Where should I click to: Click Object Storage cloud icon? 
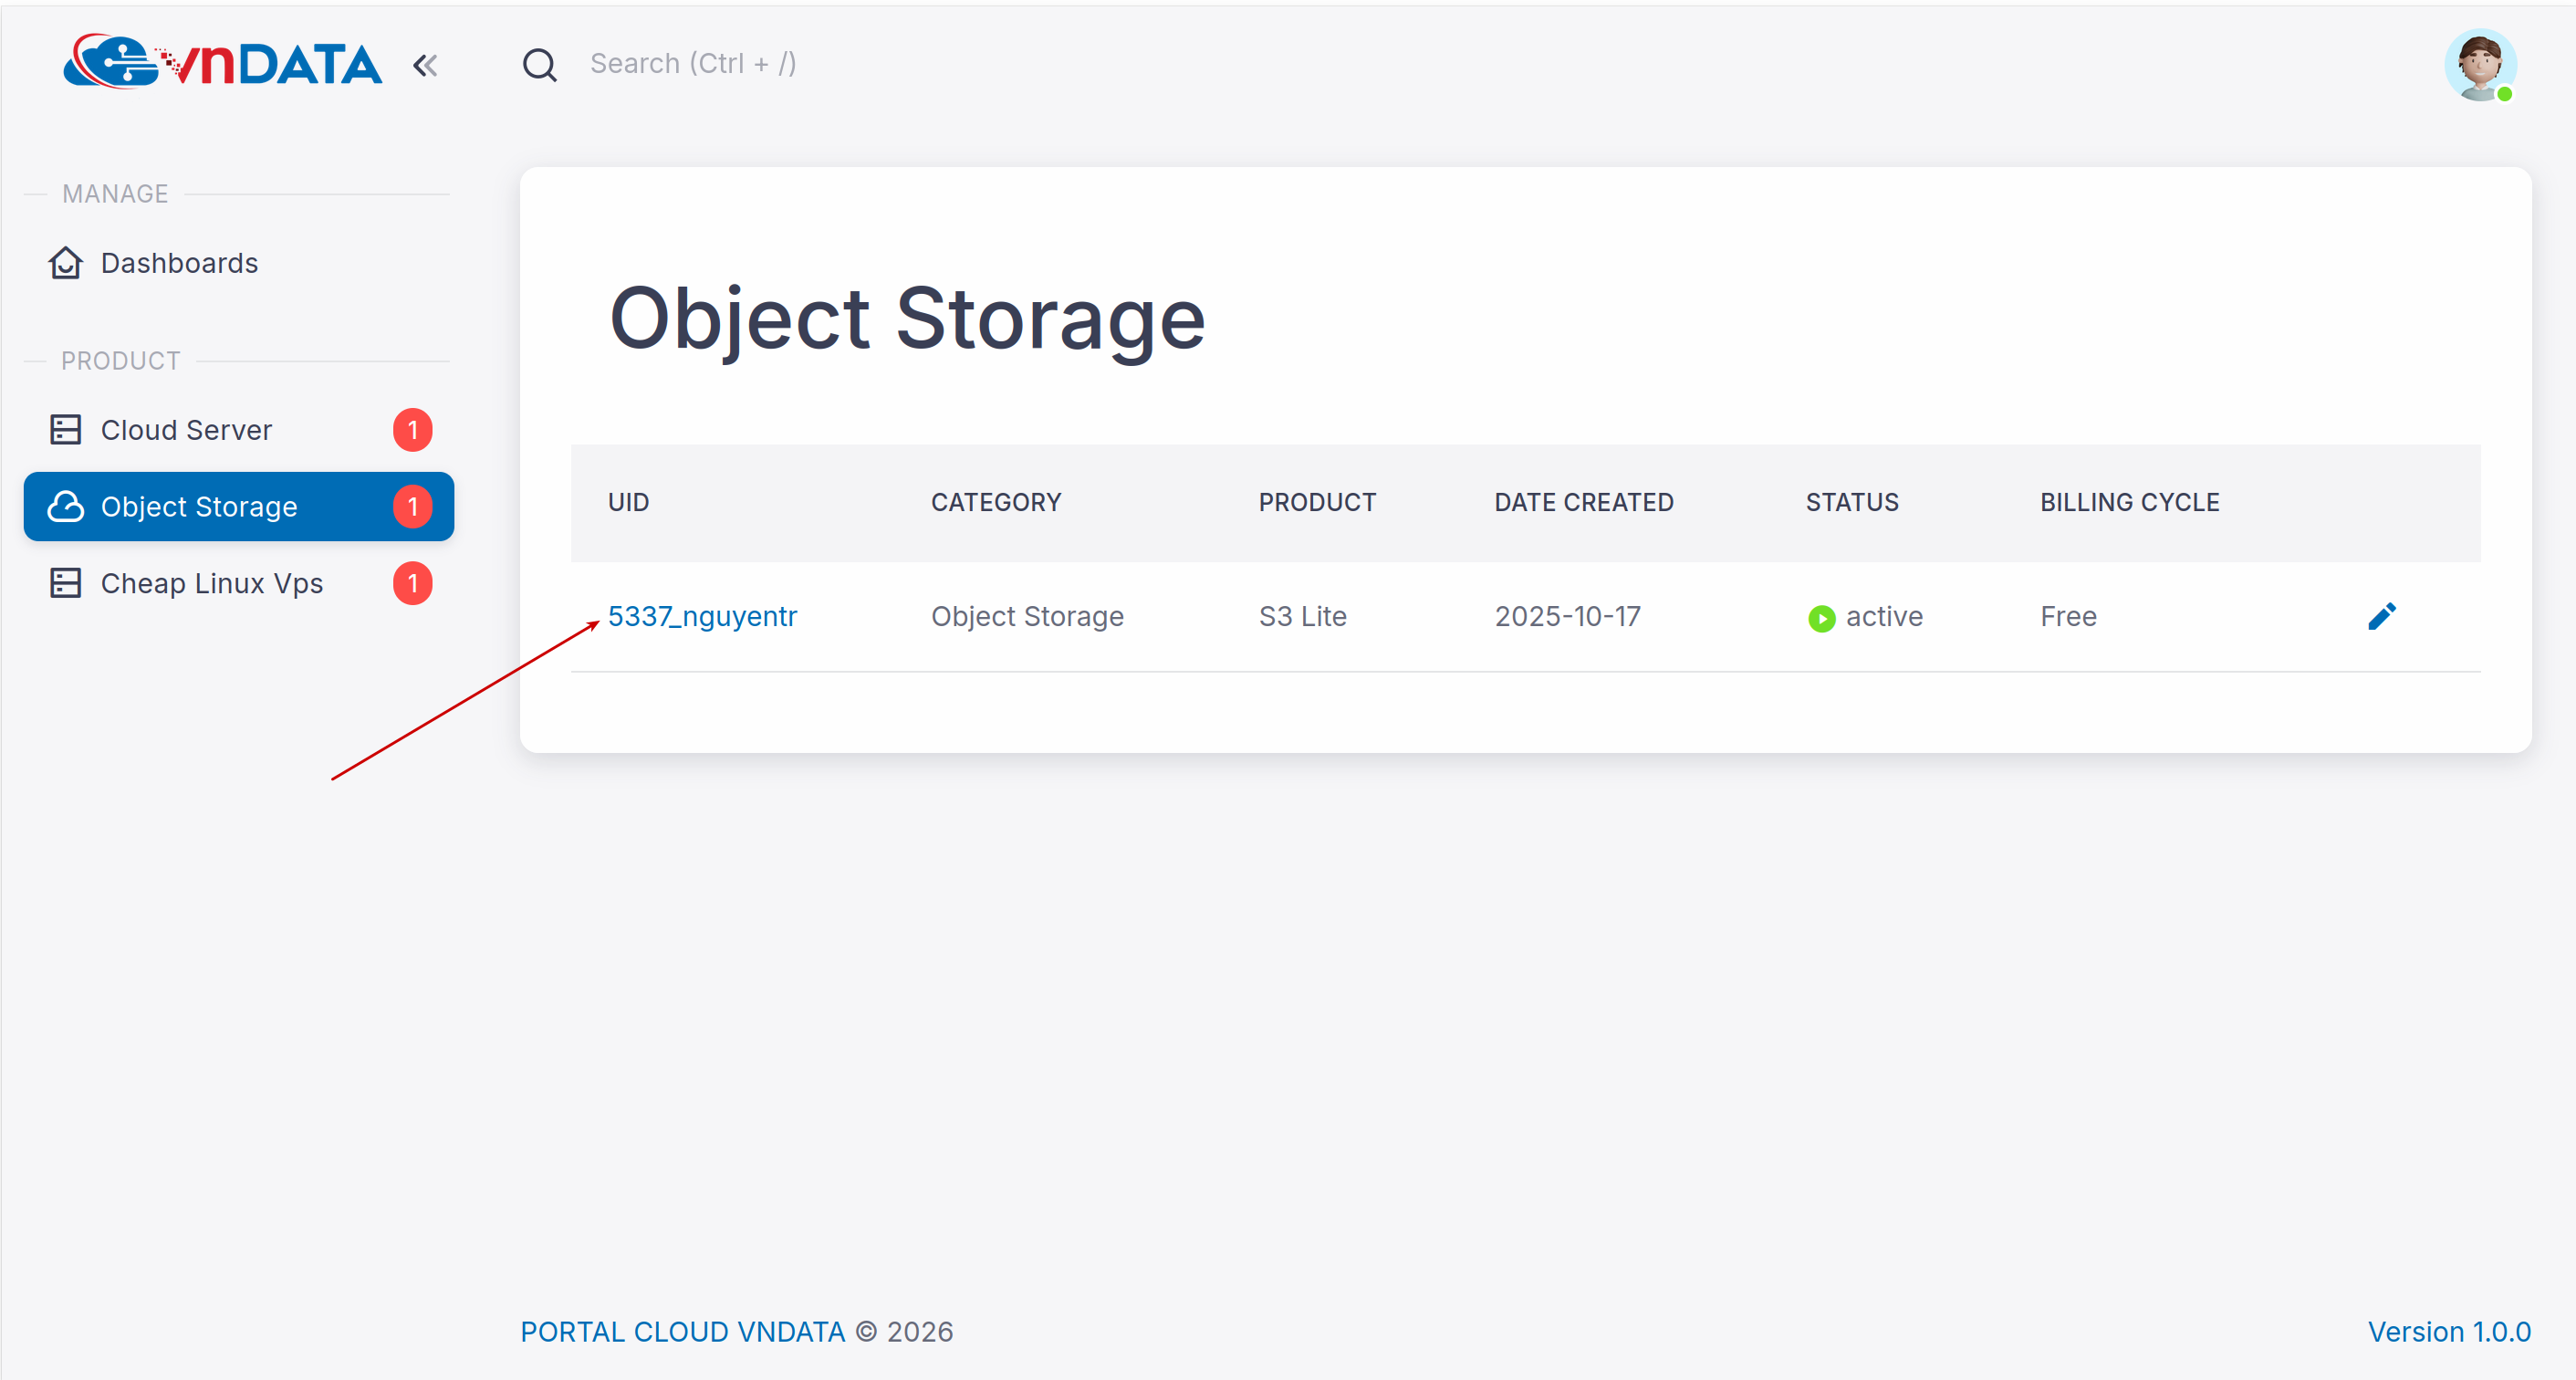pos(66,507)
